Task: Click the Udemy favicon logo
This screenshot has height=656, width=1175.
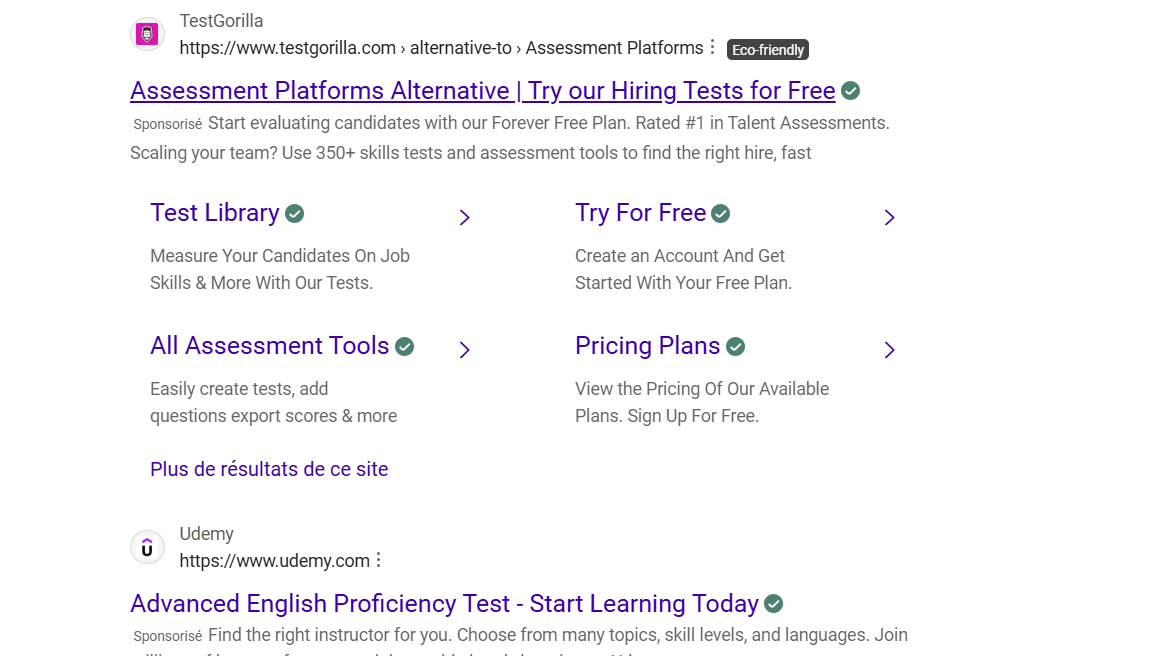Action: click(147, 547)
